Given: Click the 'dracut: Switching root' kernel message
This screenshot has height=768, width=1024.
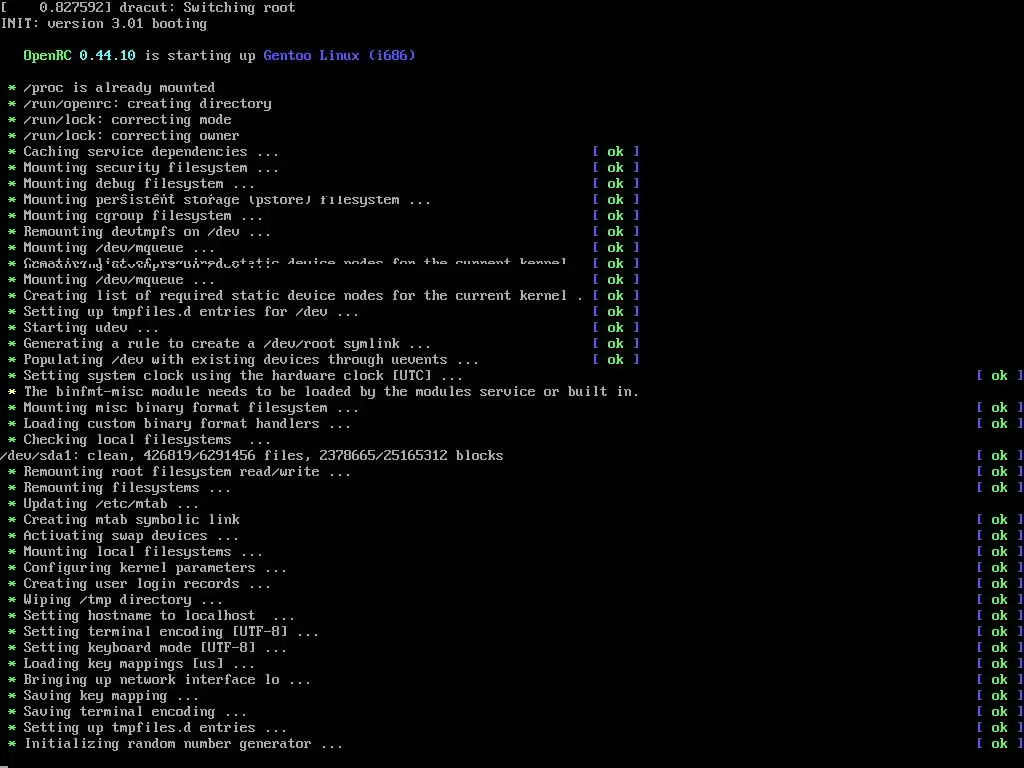Looking at the screenshot, I should click(x=148, y=8).
